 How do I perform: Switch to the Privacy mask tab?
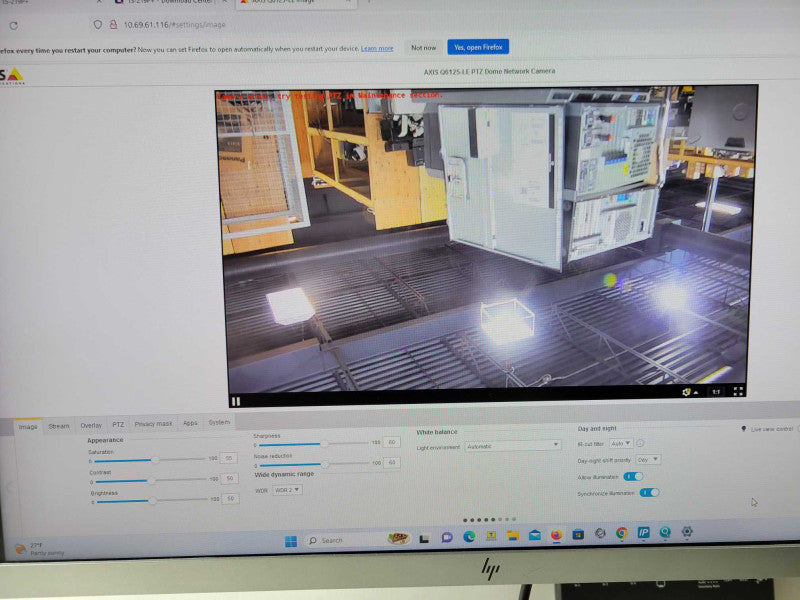point(153,423)
